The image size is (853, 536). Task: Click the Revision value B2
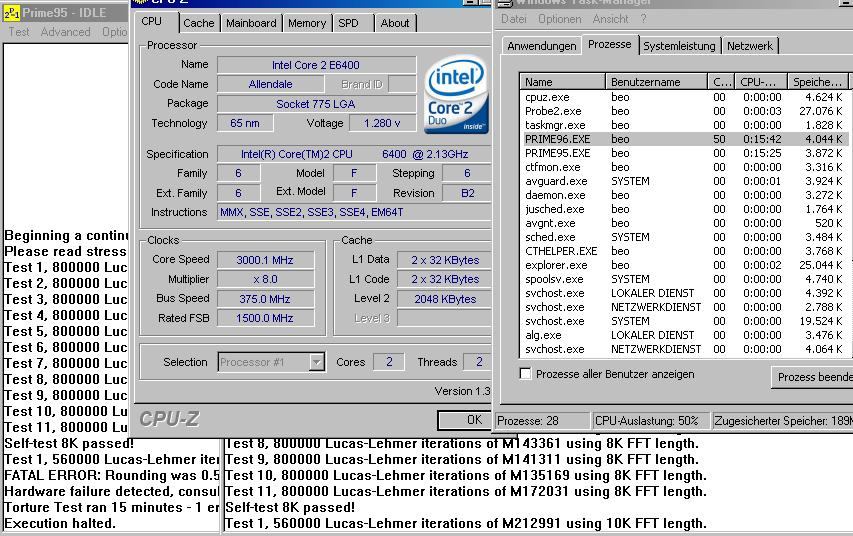point(467,193)
